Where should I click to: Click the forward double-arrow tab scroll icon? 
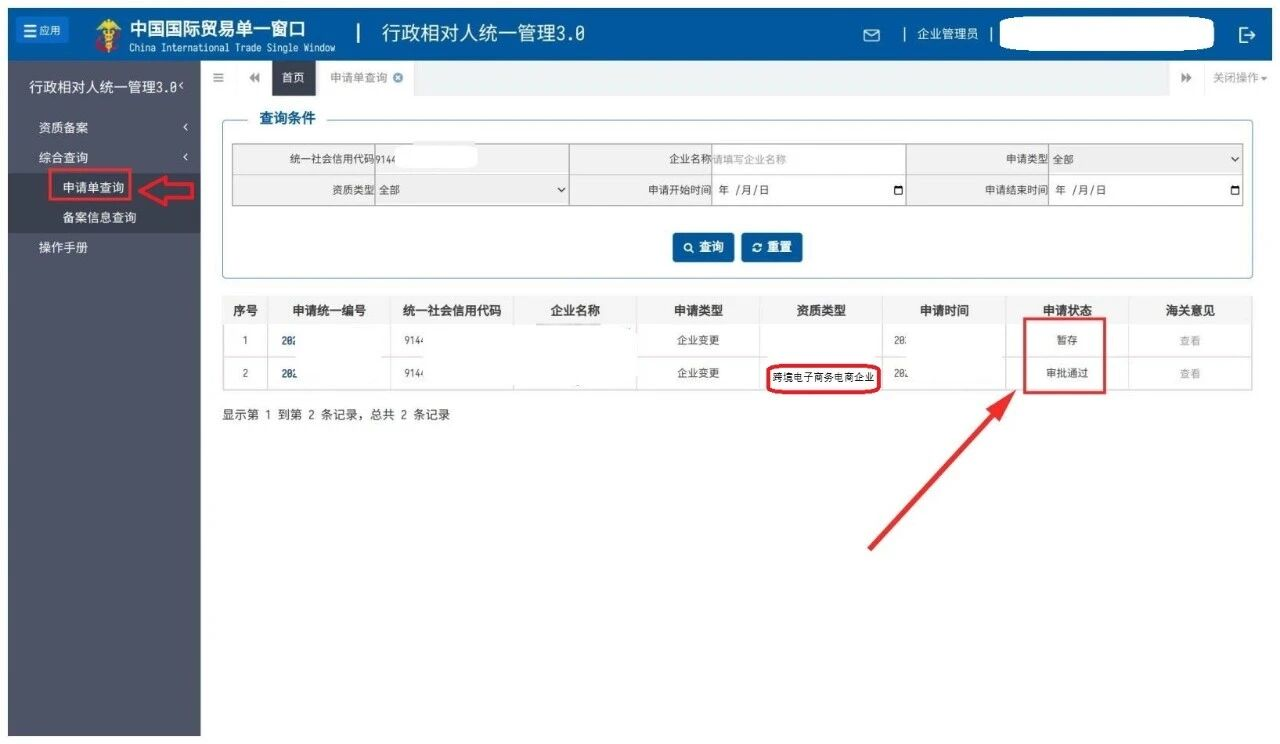[1186, 77]
